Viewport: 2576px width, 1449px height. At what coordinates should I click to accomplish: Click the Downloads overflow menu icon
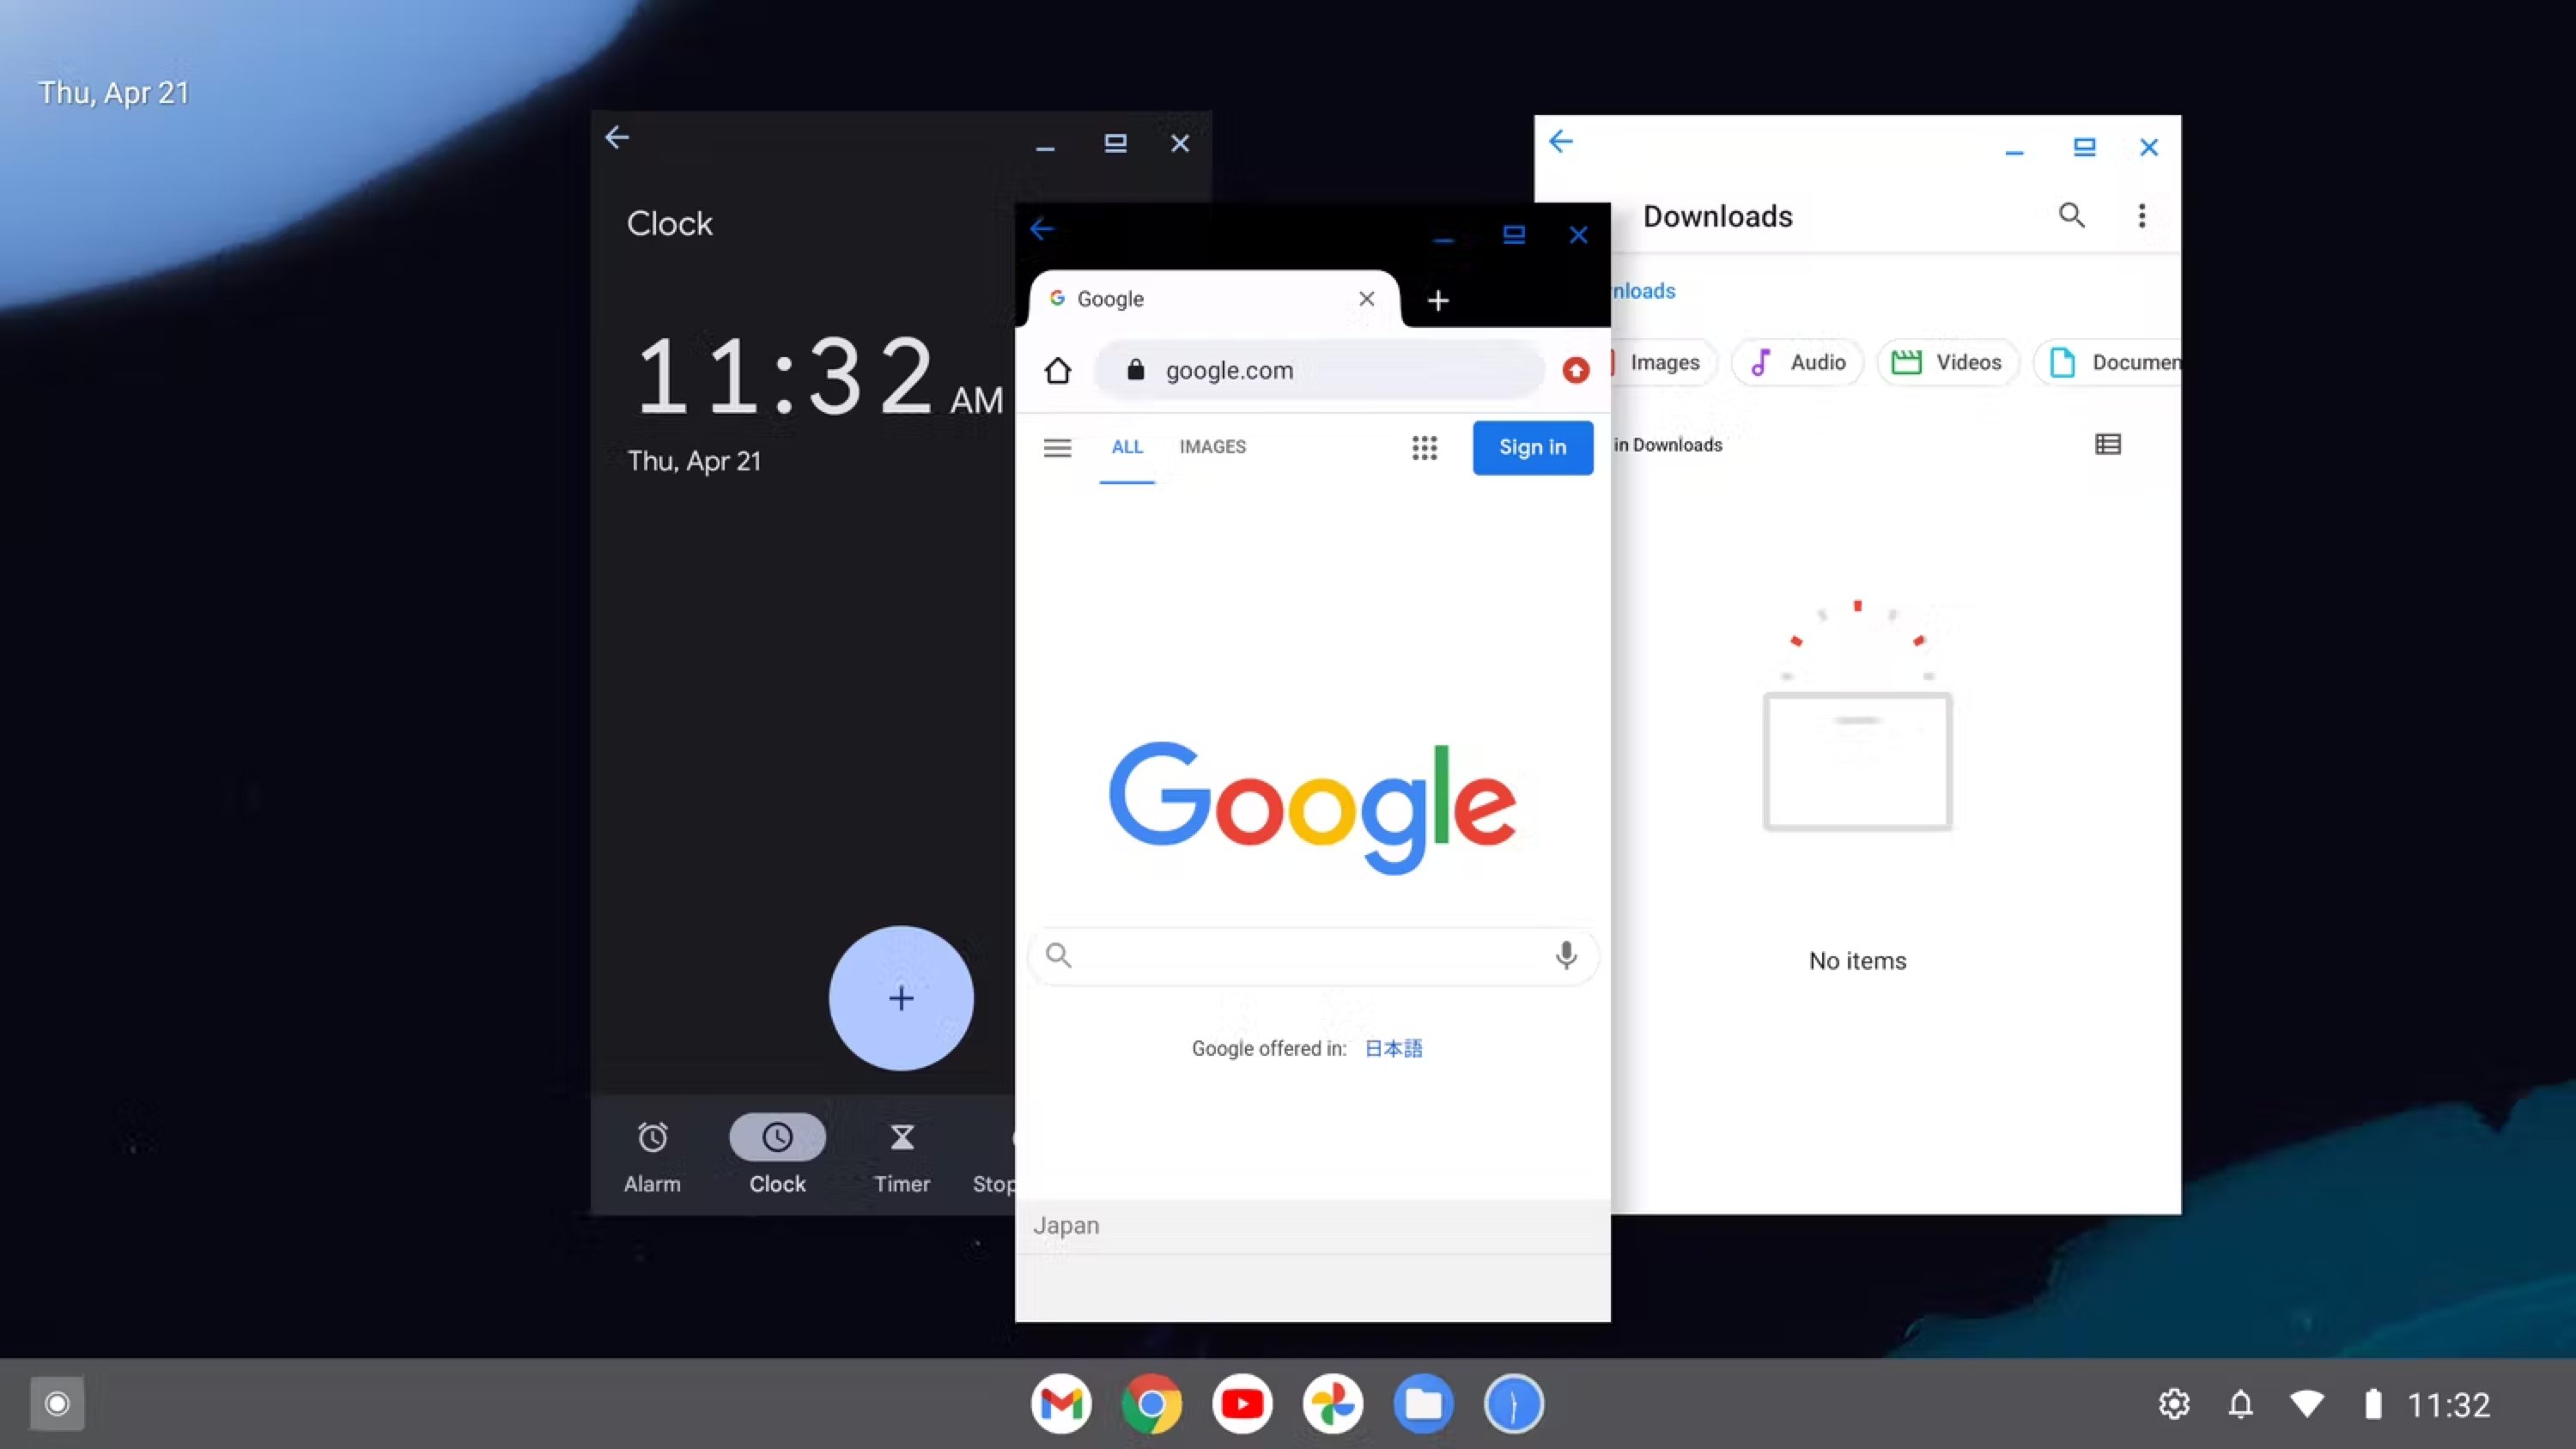(2141, 215)
